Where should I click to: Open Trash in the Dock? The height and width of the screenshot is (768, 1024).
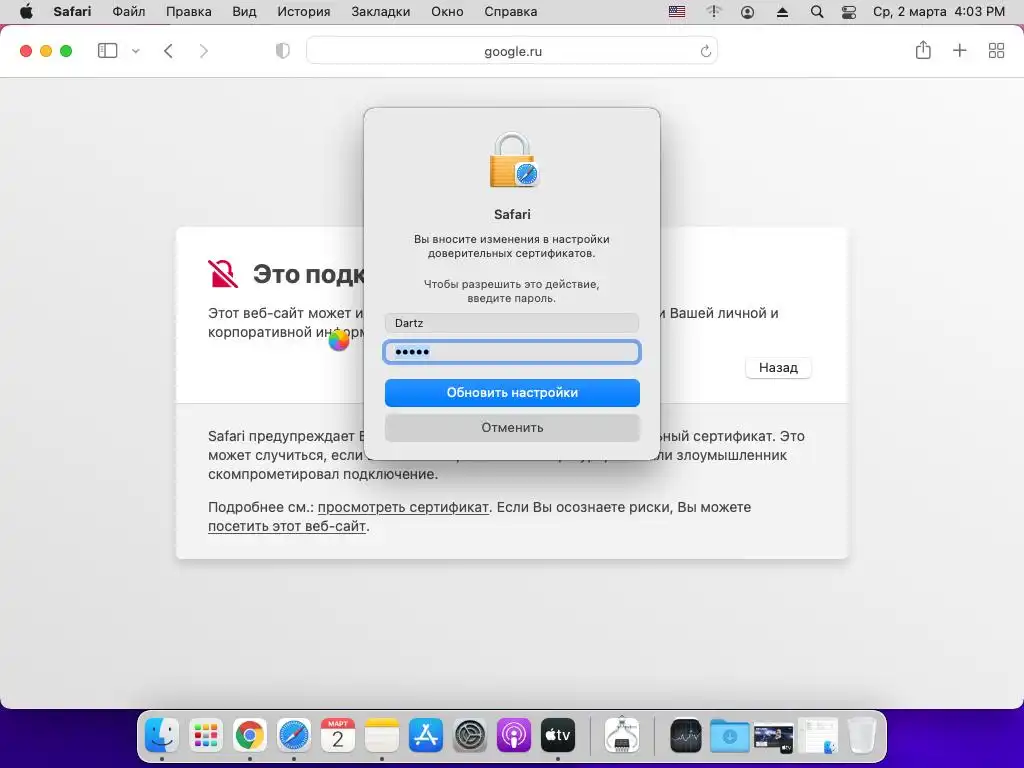[x=861, y=735]
